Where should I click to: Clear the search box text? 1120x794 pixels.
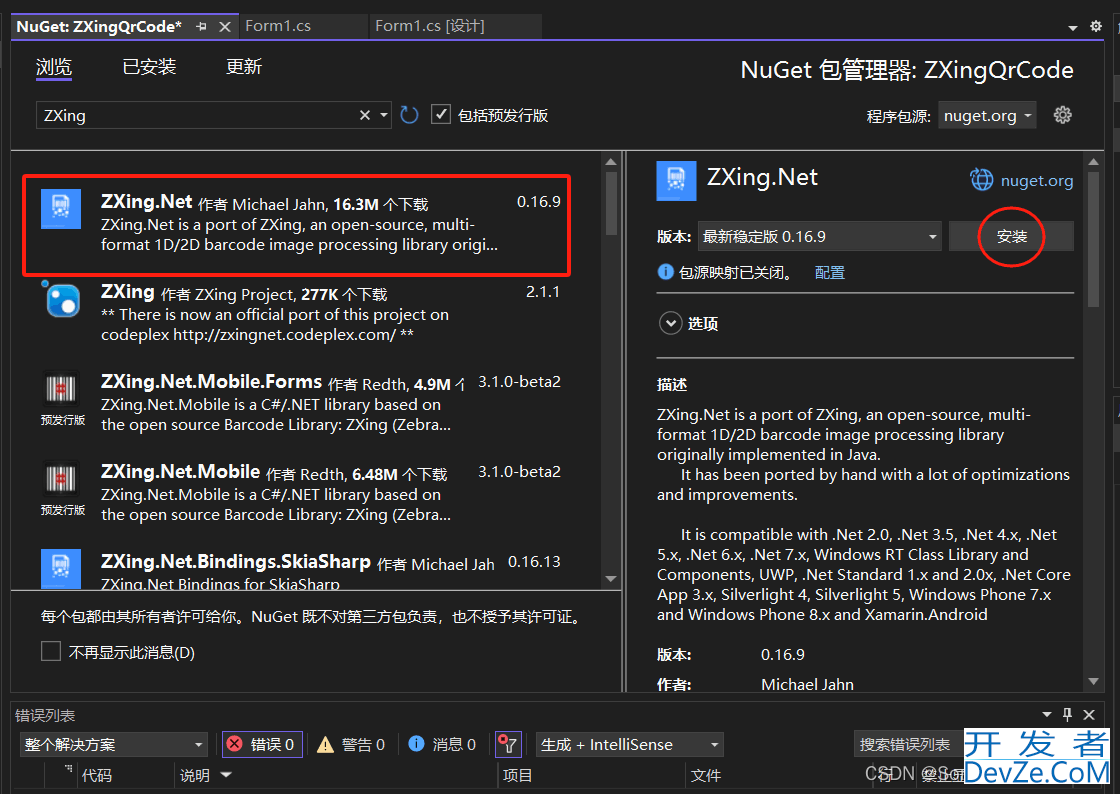tap(365, 115)
